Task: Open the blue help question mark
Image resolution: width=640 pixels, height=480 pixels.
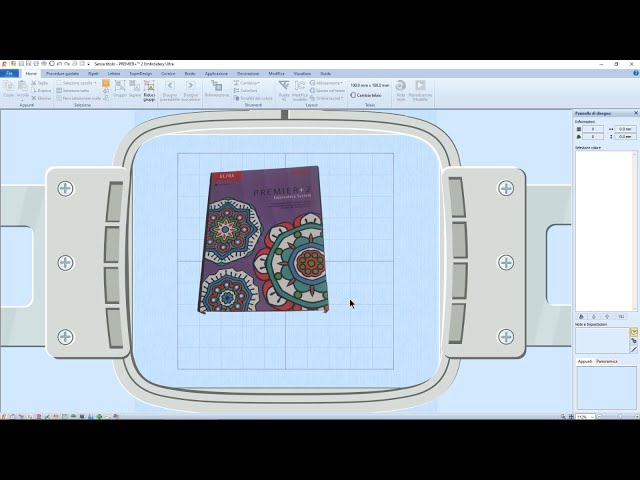Action: coord(636,73)
